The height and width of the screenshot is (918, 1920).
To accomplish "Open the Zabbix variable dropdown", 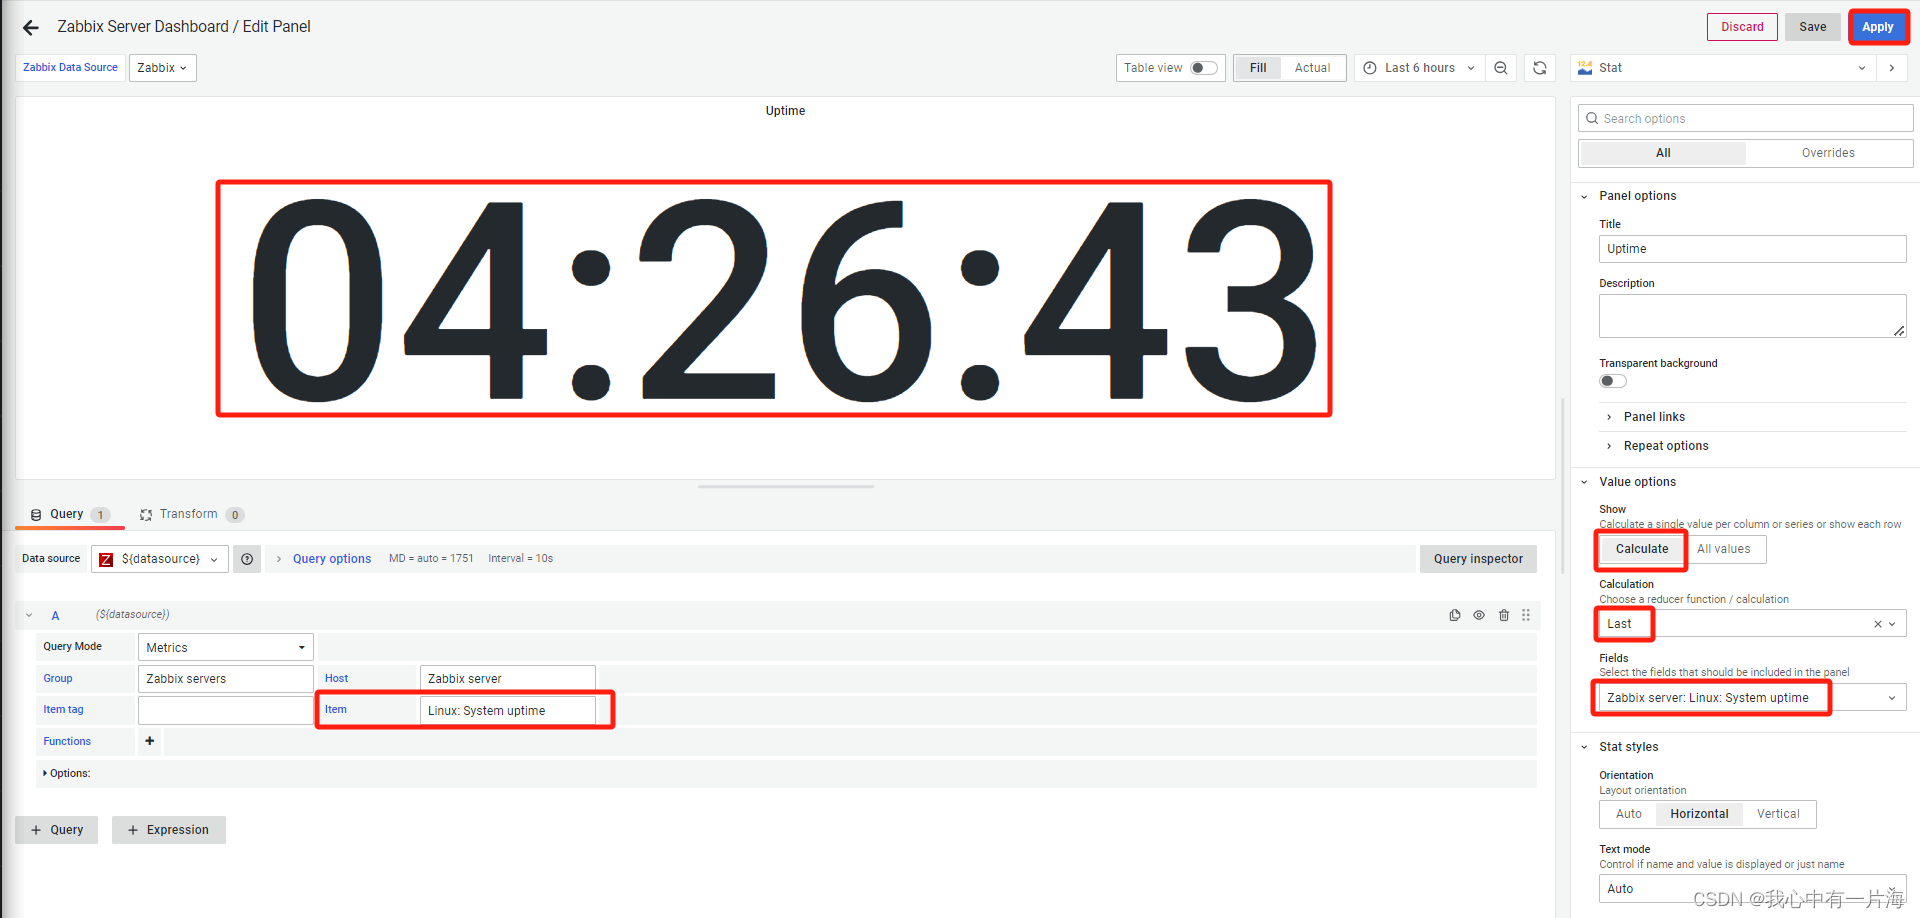I will coord(162,68).
